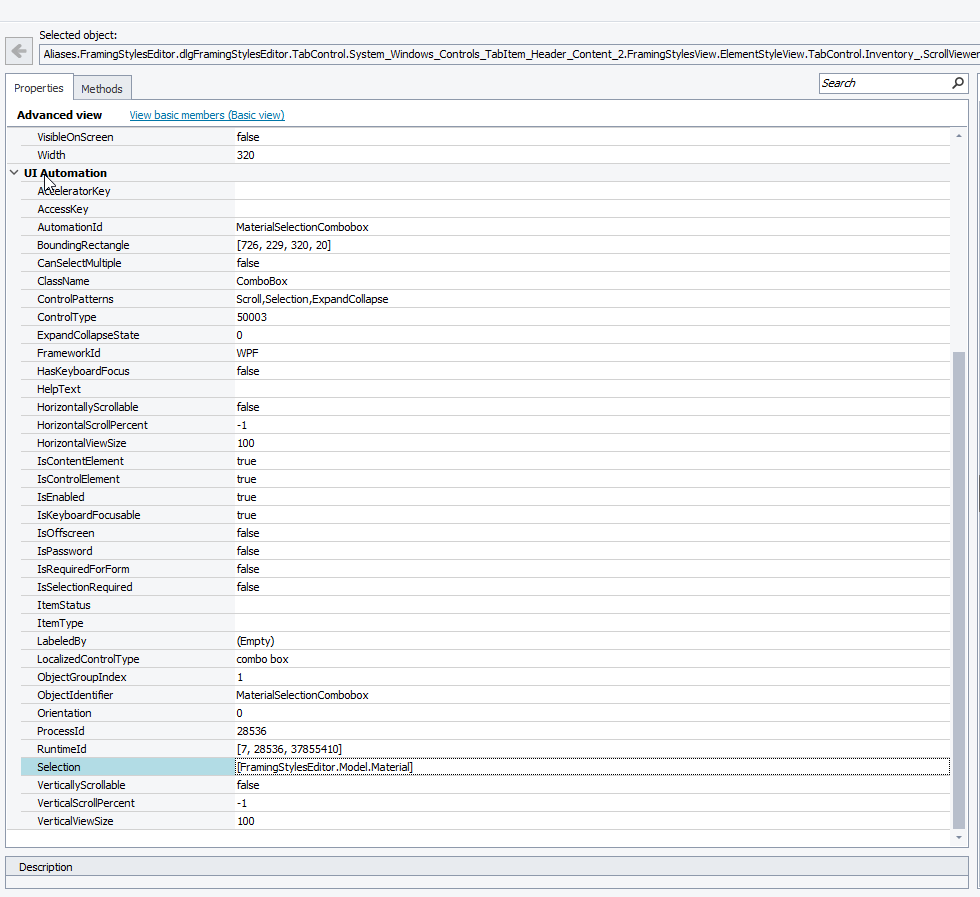The image size is (980, 897).
Task: Click inside the Search input field
Action: click(x=883, y=84)
